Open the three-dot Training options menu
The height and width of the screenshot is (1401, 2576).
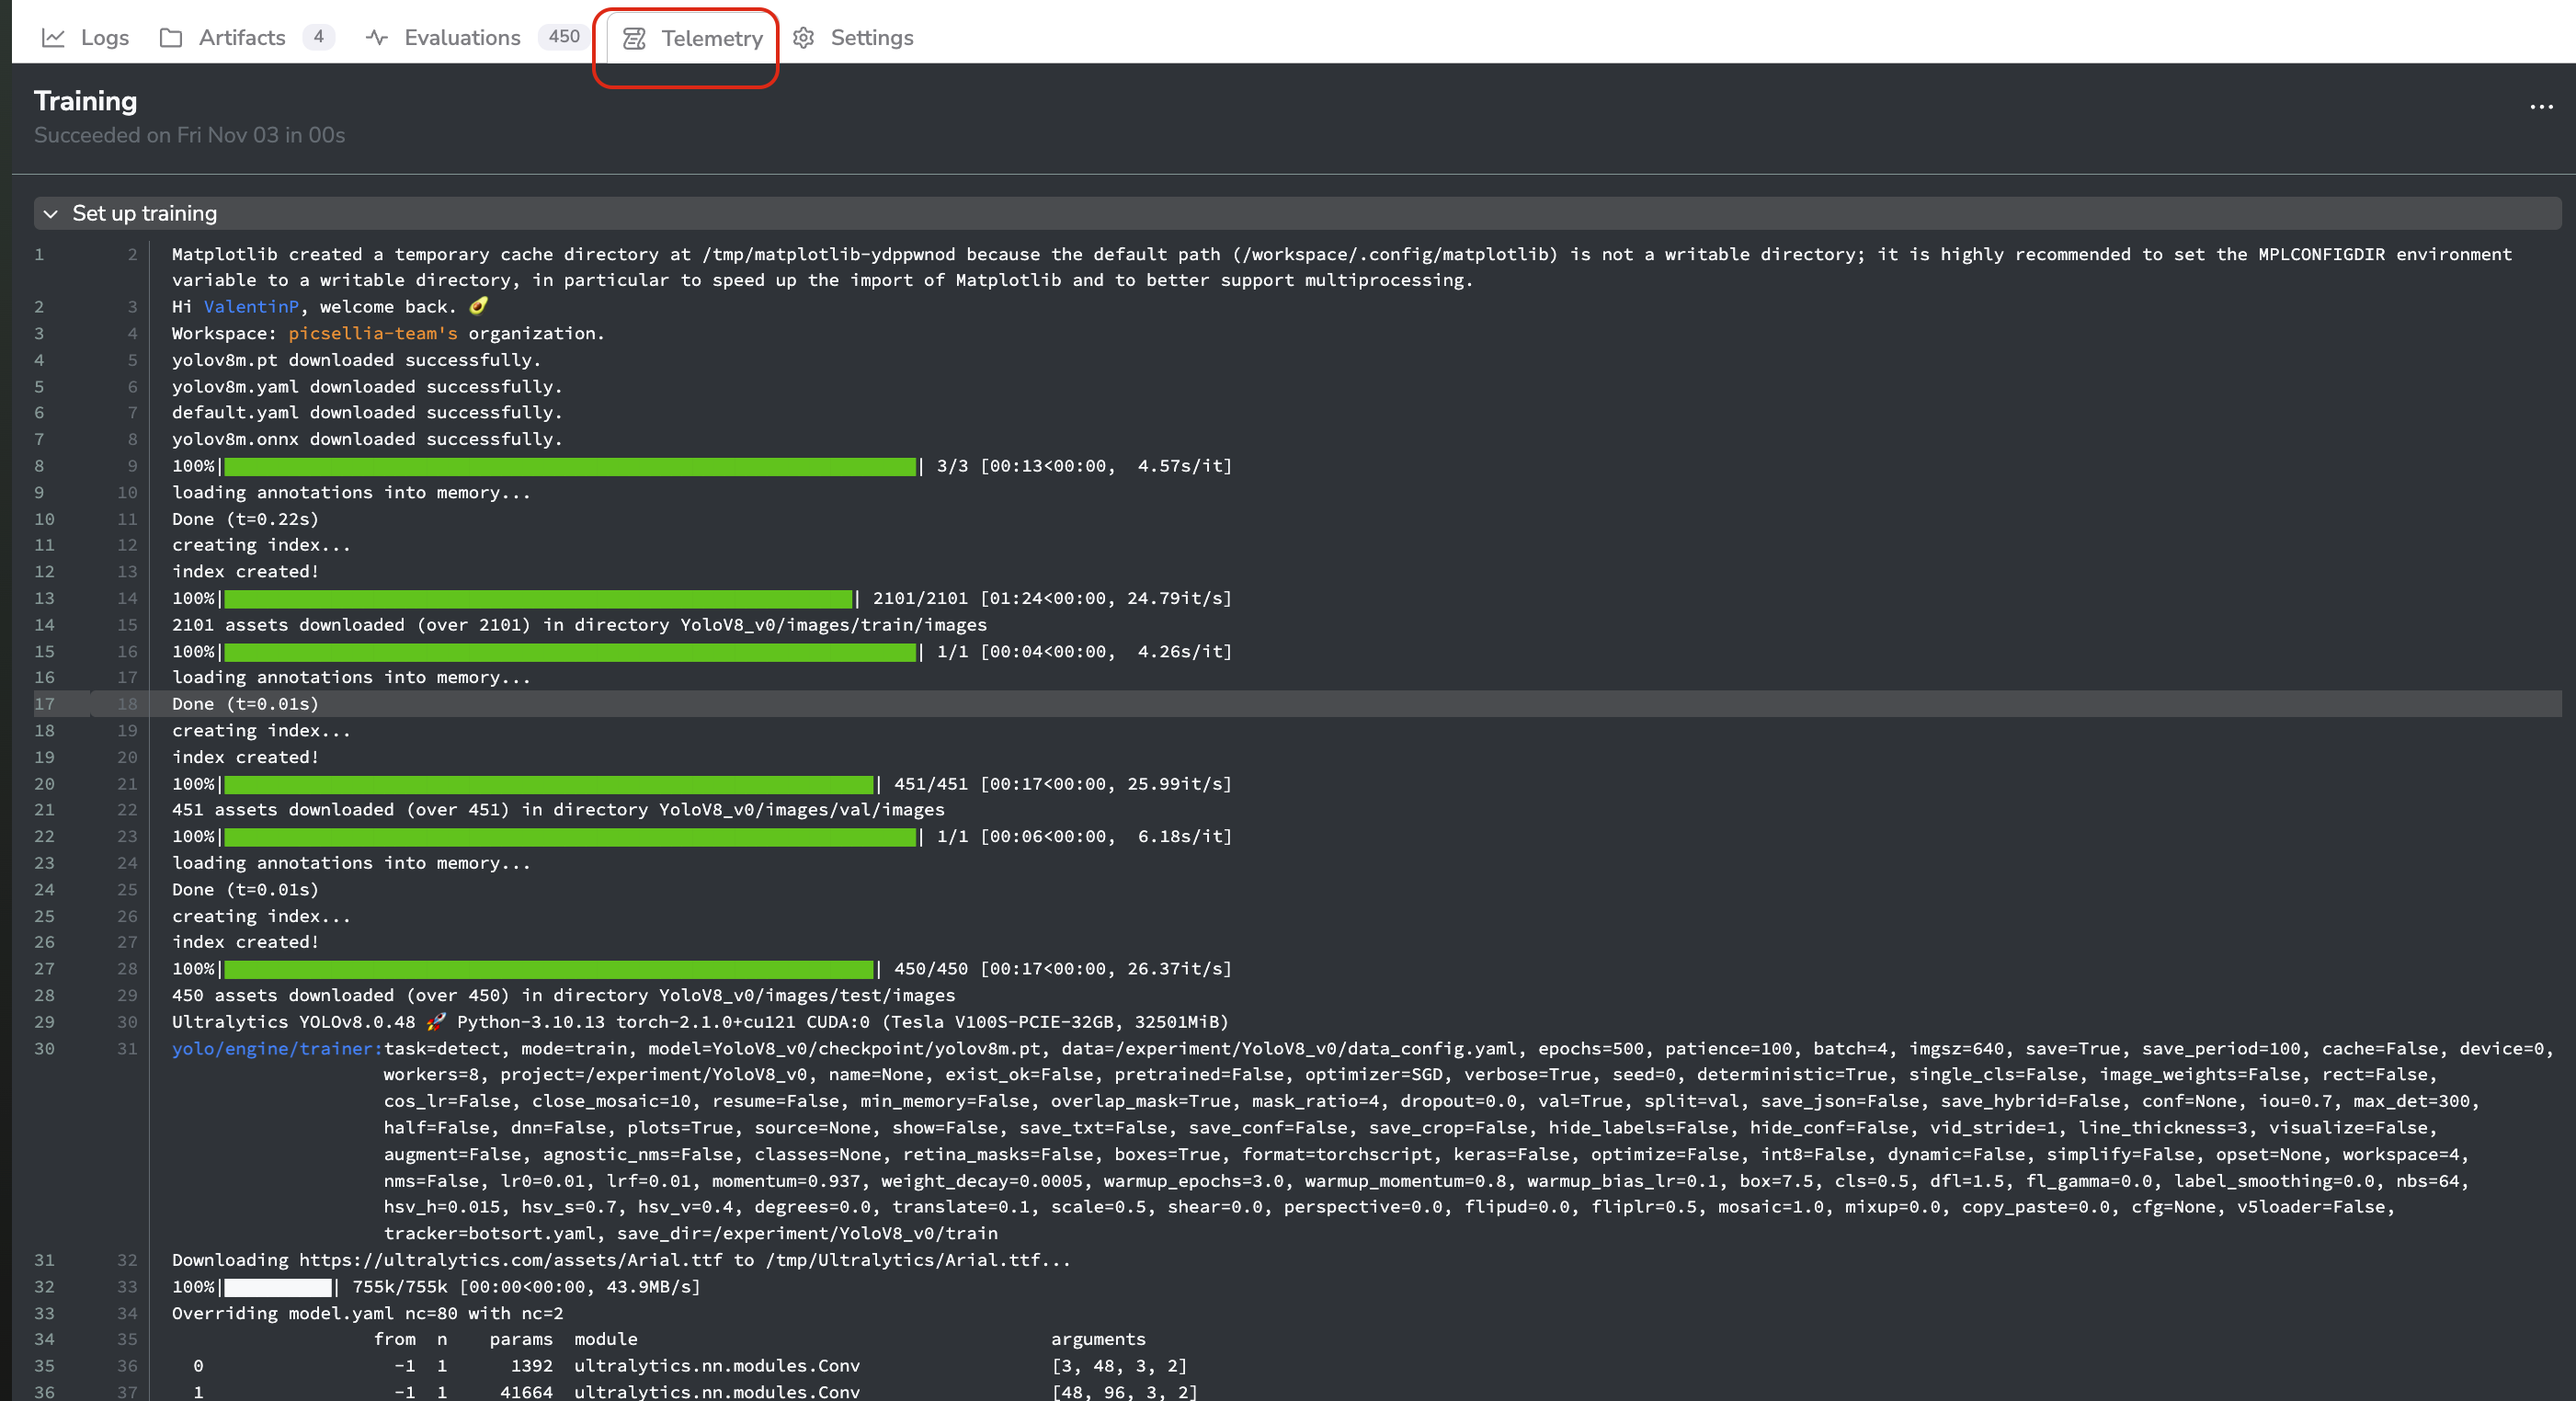point(2541,107)
